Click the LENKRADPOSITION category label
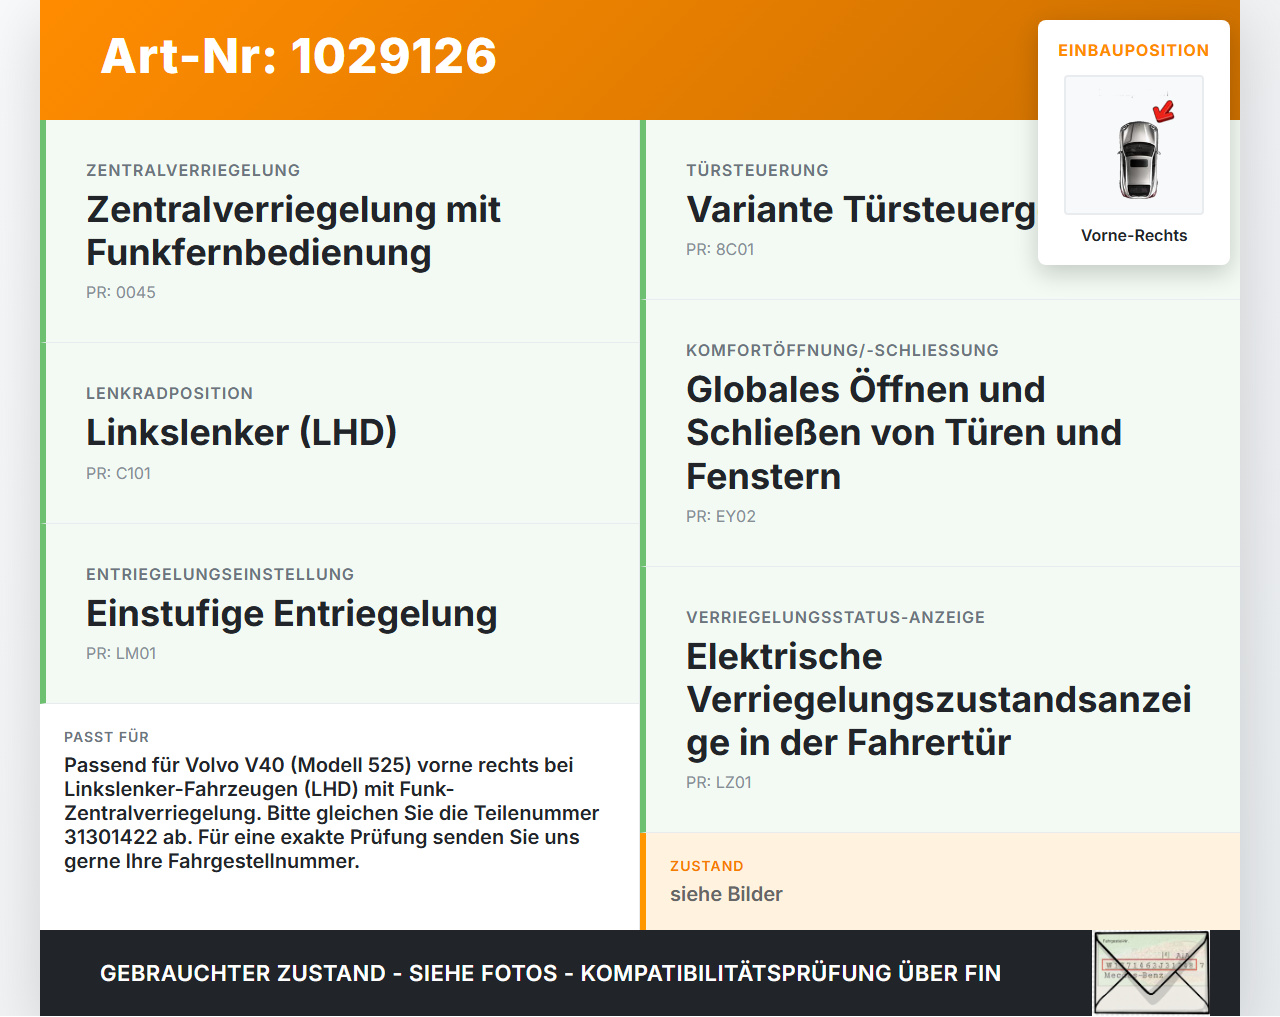Screen dimensions: 1280x1017 tap(170, 393)
